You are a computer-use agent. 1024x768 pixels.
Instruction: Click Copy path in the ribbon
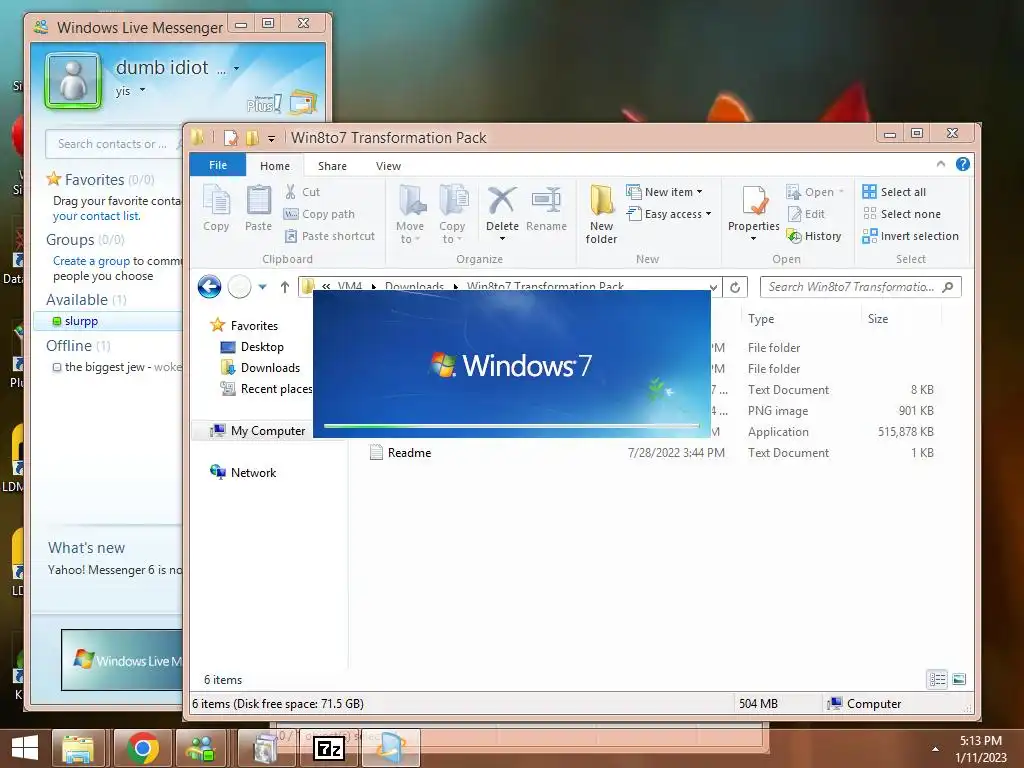(x=319, y=214)
